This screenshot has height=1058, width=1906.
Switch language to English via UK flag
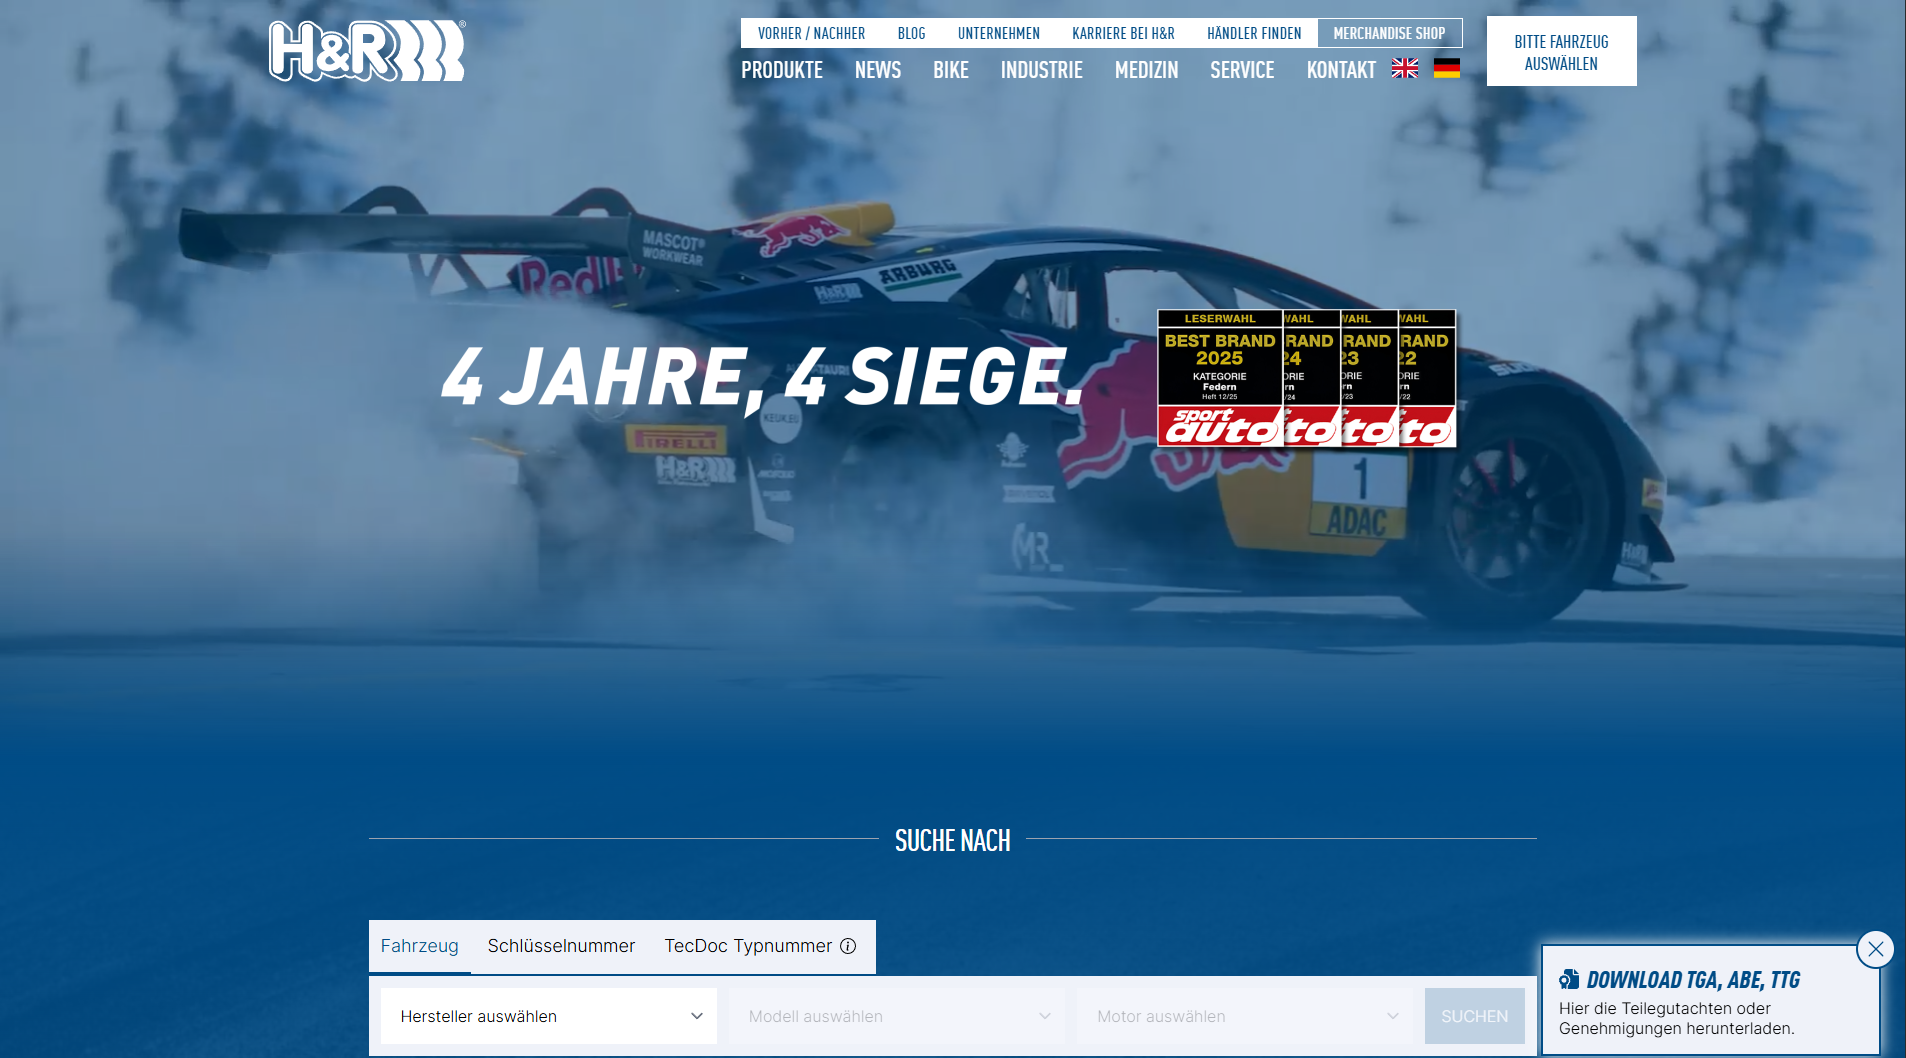[1404, 68]
